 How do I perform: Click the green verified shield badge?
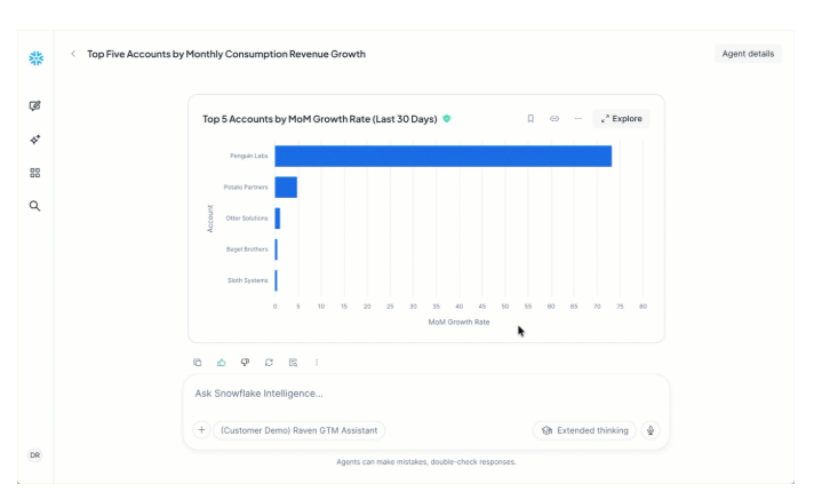(x=447, y=119)
